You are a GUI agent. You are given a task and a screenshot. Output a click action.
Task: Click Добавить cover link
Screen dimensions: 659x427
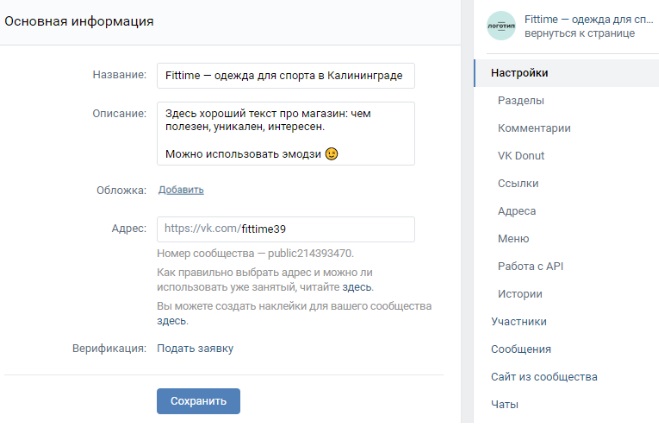pos(181,190)
